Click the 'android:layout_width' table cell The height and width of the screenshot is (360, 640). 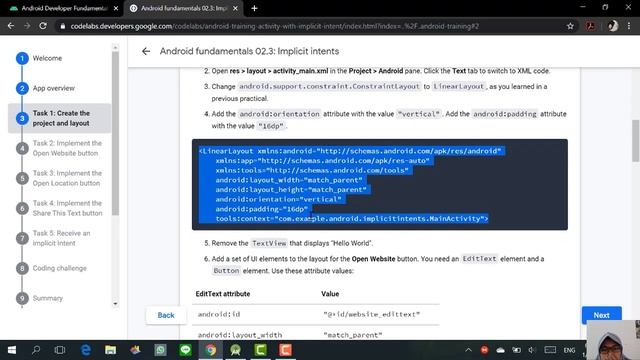coord(240,335)
